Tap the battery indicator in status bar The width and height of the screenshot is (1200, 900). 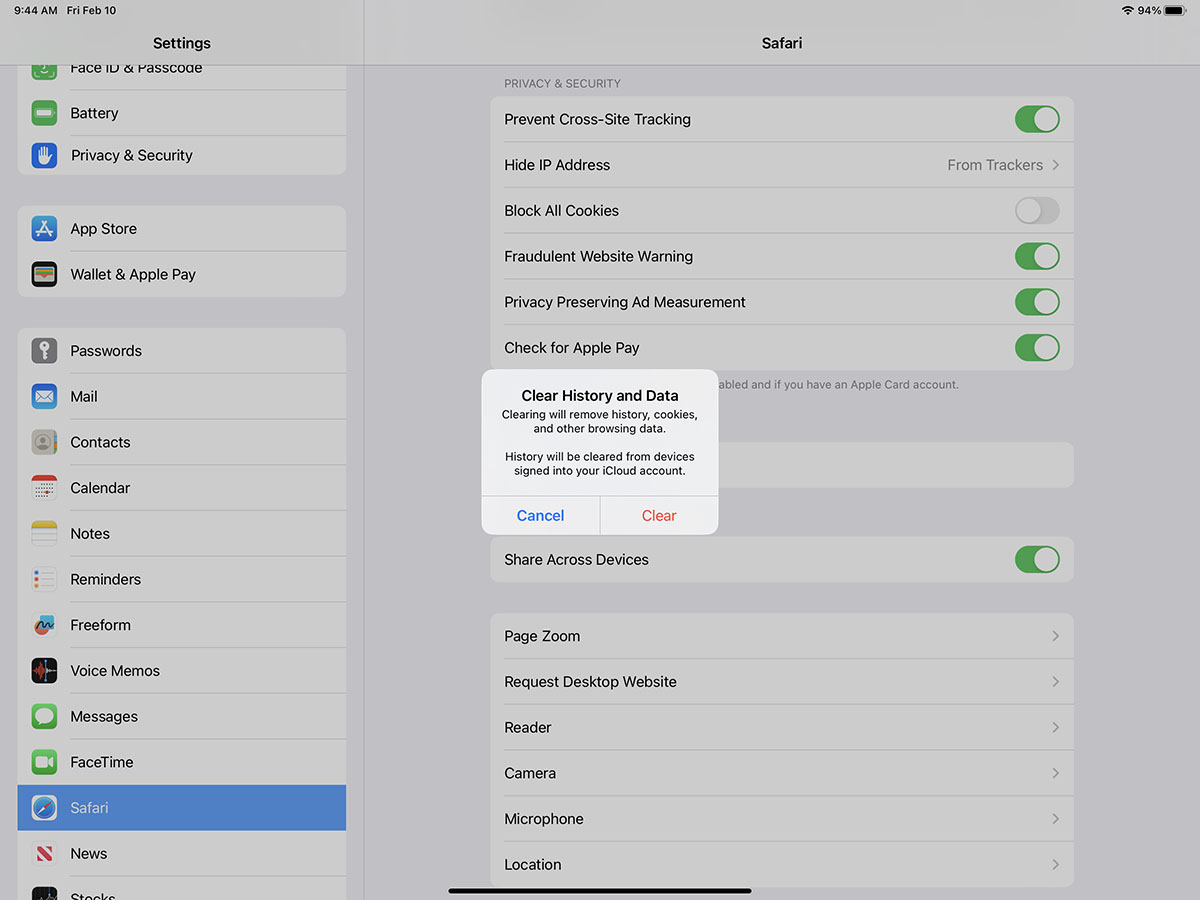[x=1177, y=10]
